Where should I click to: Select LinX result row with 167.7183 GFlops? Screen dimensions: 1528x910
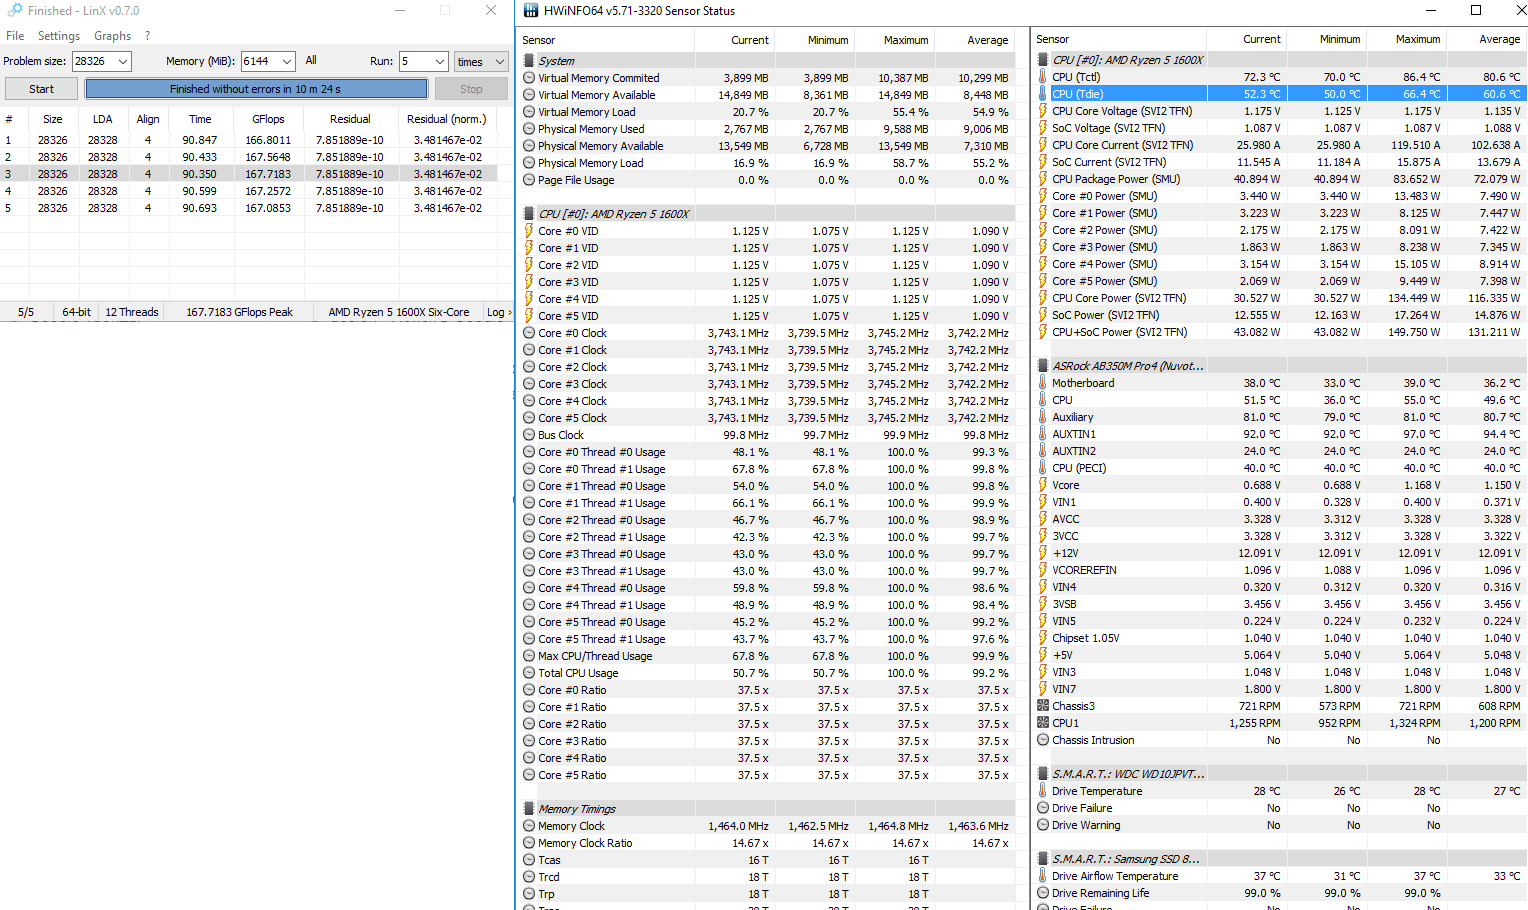pyautogui.click(x=248, y=174)
